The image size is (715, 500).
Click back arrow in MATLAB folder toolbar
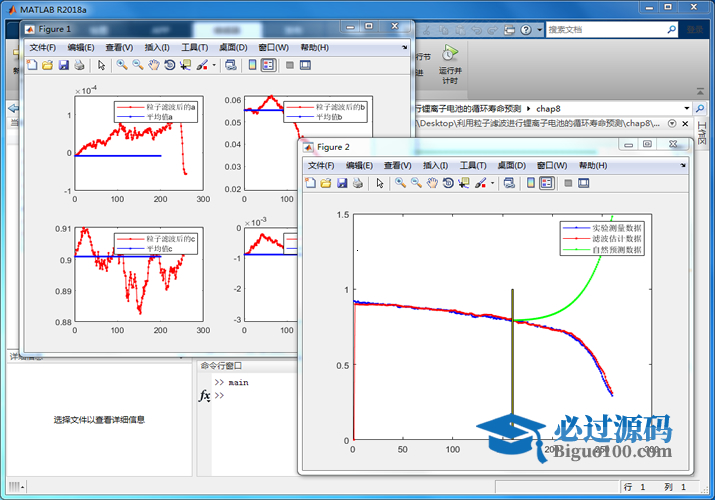pos(14,108)
